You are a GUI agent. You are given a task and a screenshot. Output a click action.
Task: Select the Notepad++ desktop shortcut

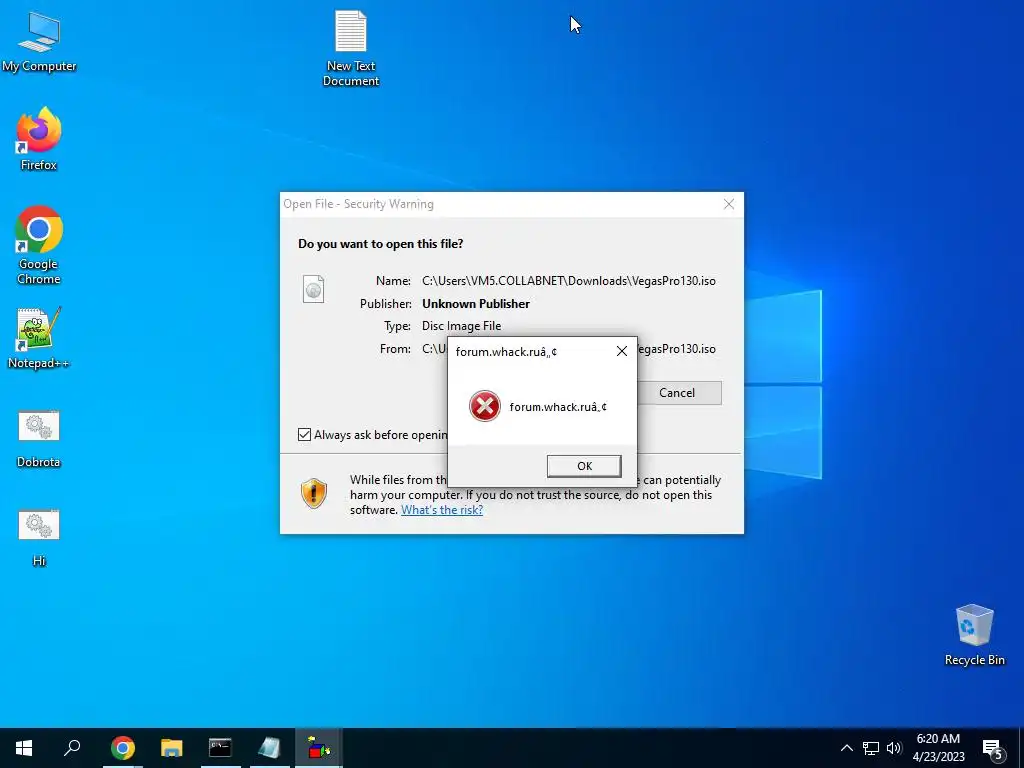(x=39, y=338)
